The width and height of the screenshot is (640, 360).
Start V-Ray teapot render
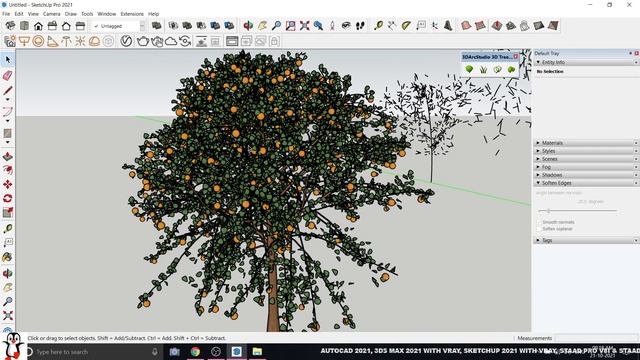click(142, 41)
